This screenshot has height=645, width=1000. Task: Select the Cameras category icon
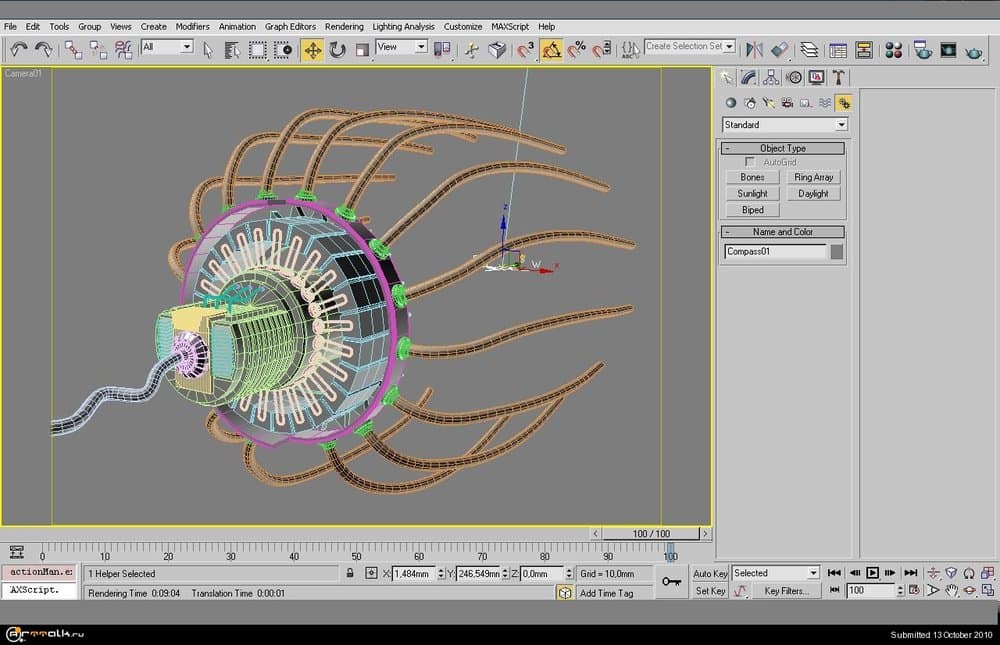click(788, 102)
